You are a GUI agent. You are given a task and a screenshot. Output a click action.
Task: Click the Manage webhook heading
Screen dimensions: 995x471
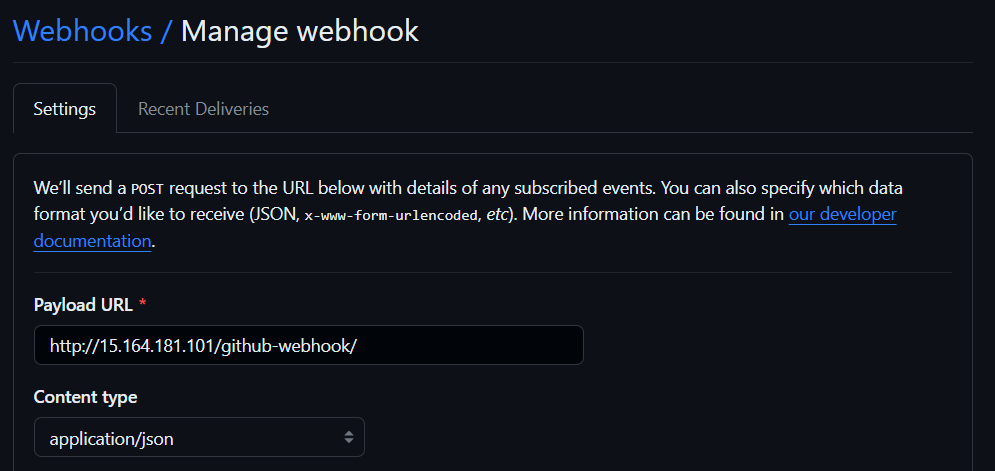coord(300,31)
